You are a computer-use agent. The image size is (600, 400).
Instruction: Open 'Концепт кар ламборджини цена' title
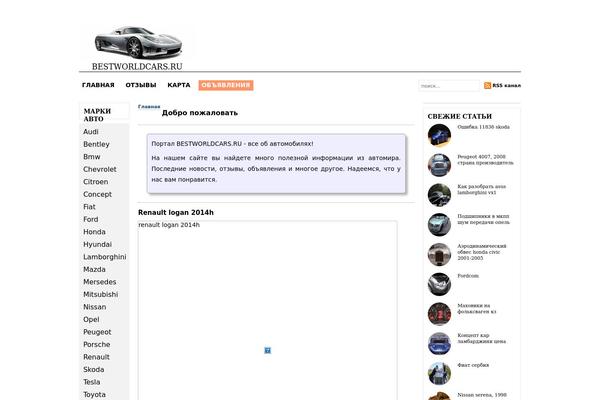[481, 338]
